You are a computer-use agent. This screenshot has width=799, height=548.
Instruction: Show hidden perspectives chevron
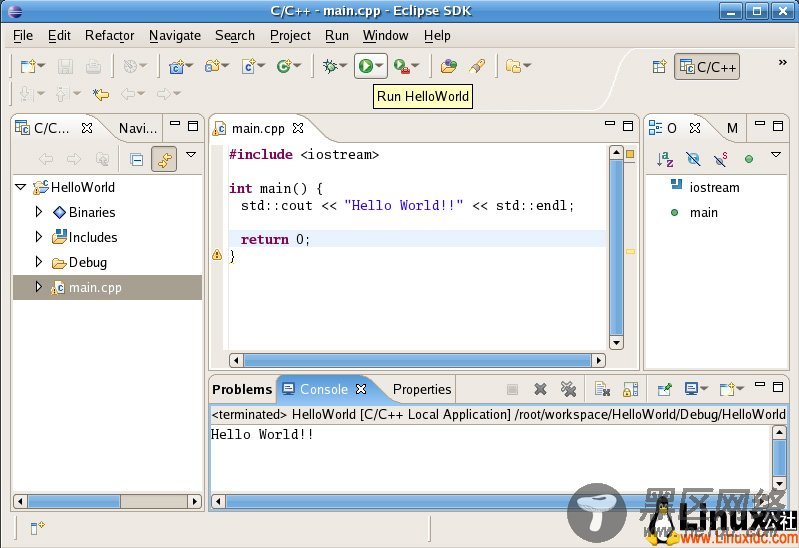[x=782, y=62]
